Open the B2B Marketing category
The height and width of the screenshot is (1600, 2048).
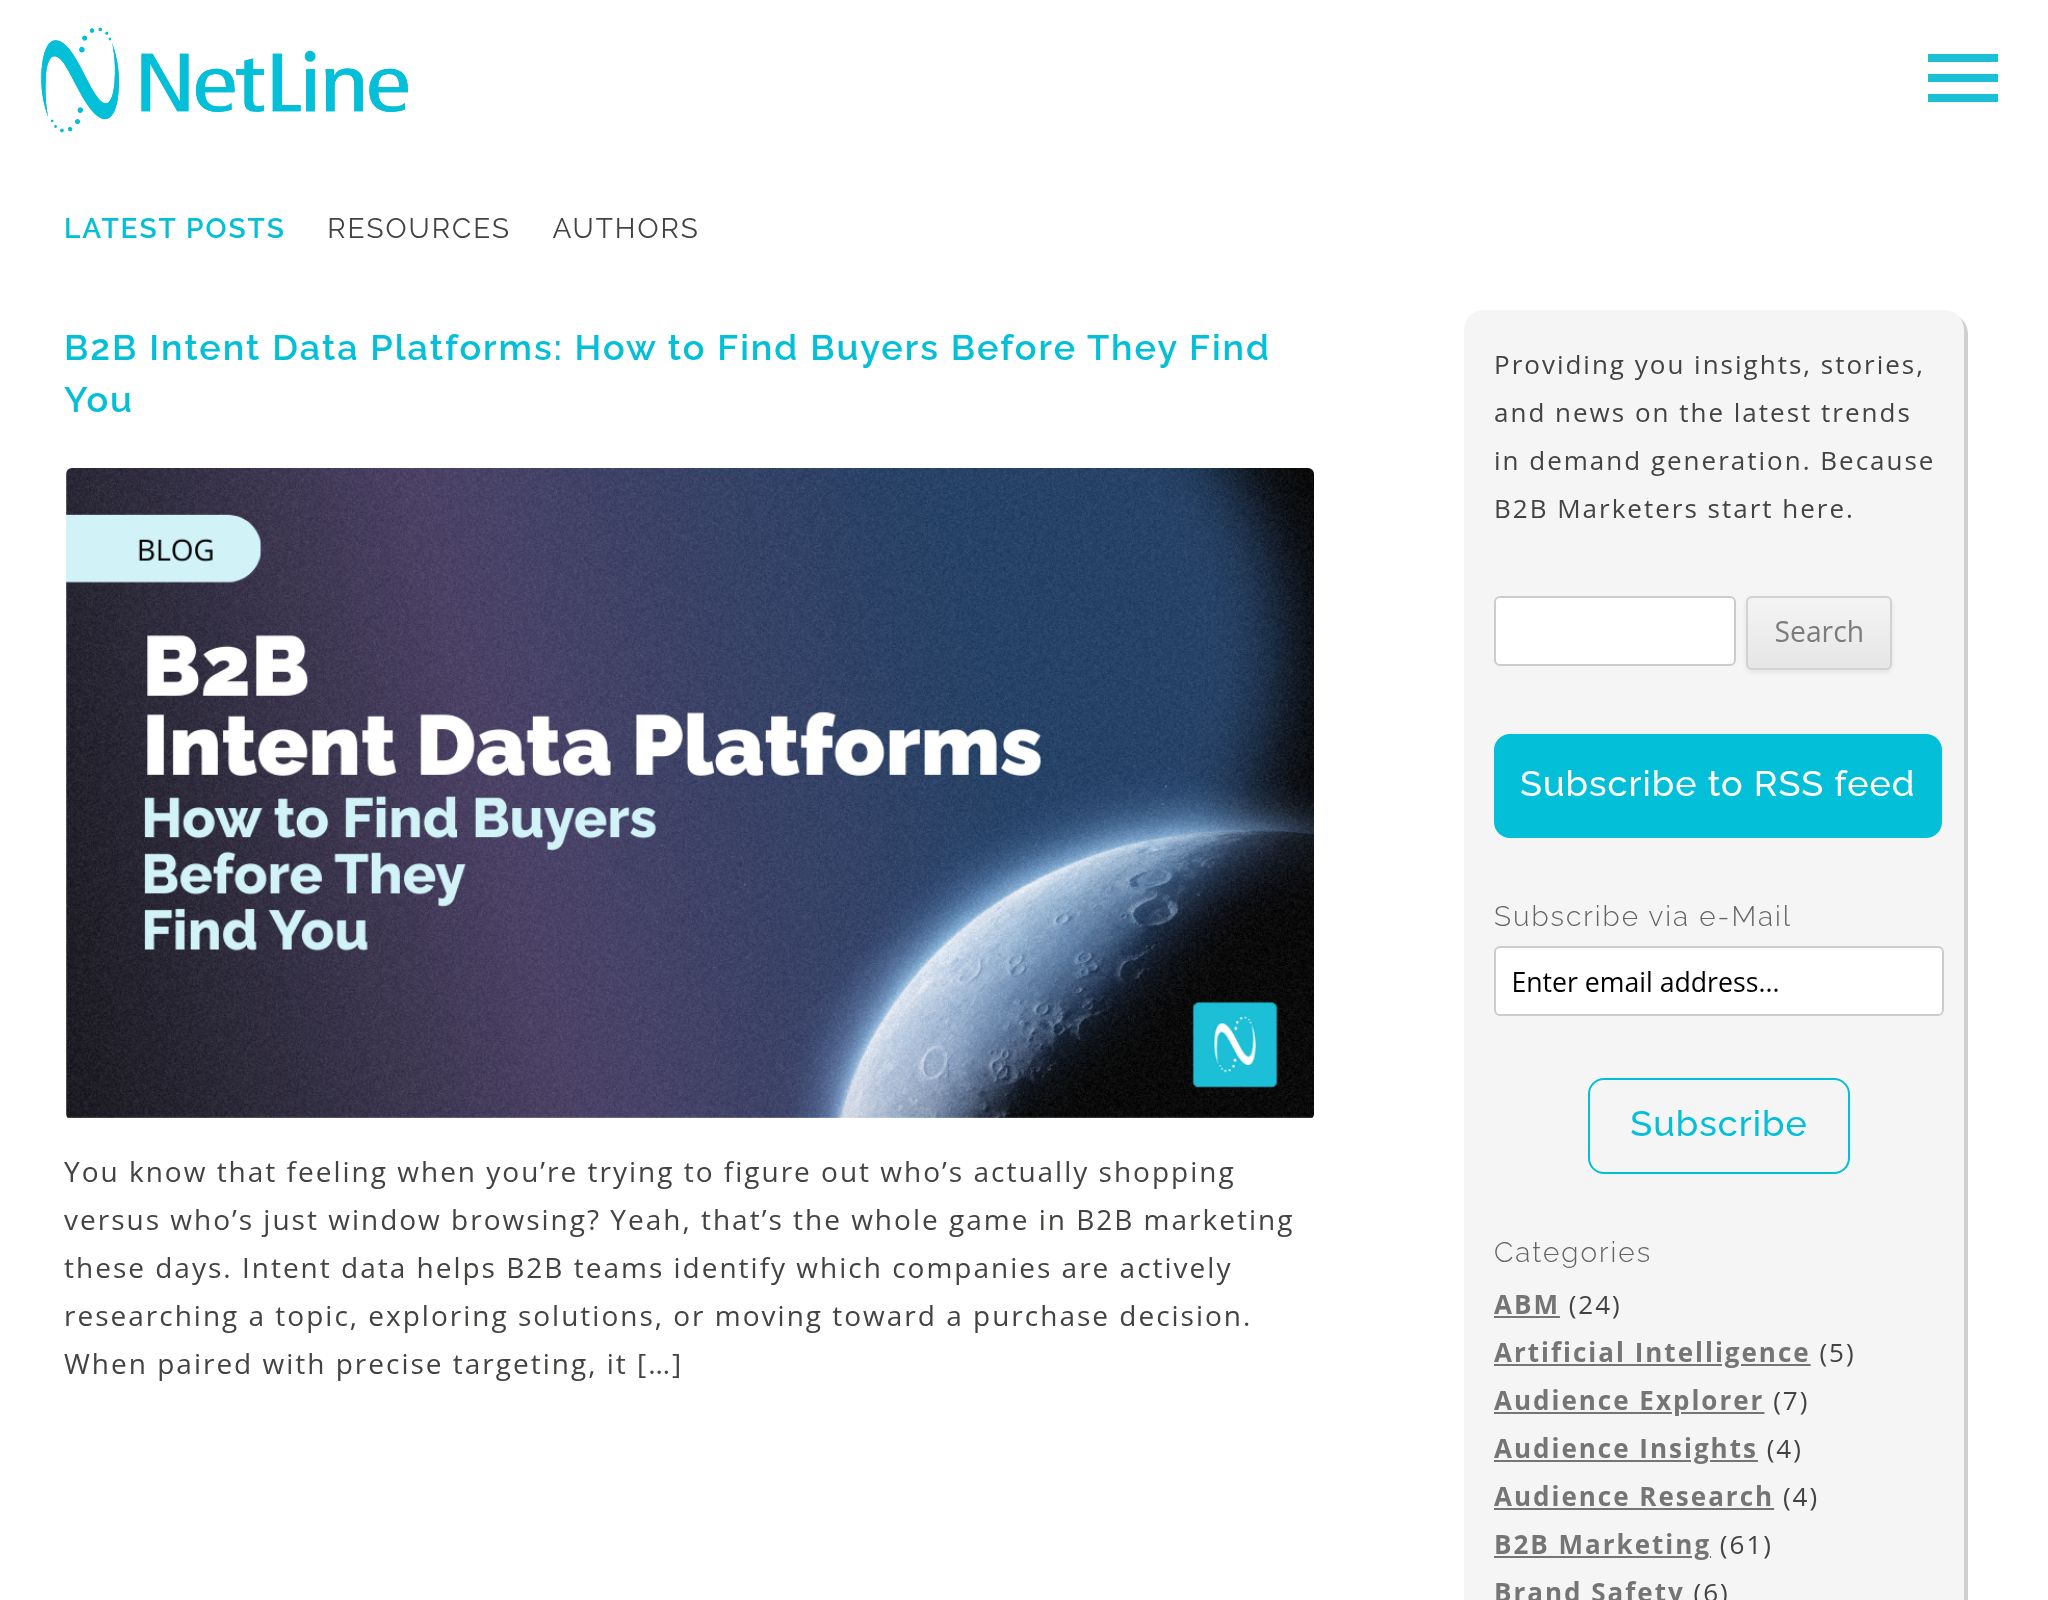(x=1601, y=1544)
